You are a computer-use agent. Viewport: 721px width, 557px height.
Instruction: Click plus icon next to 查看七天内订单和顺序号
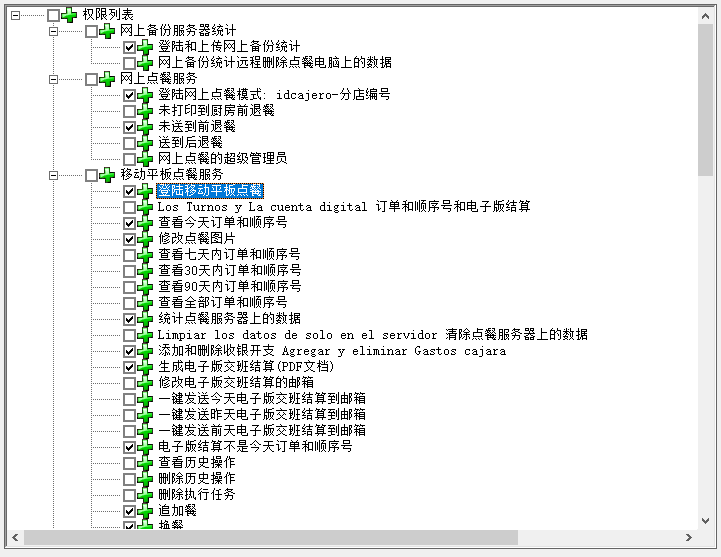tap(145, 255)
